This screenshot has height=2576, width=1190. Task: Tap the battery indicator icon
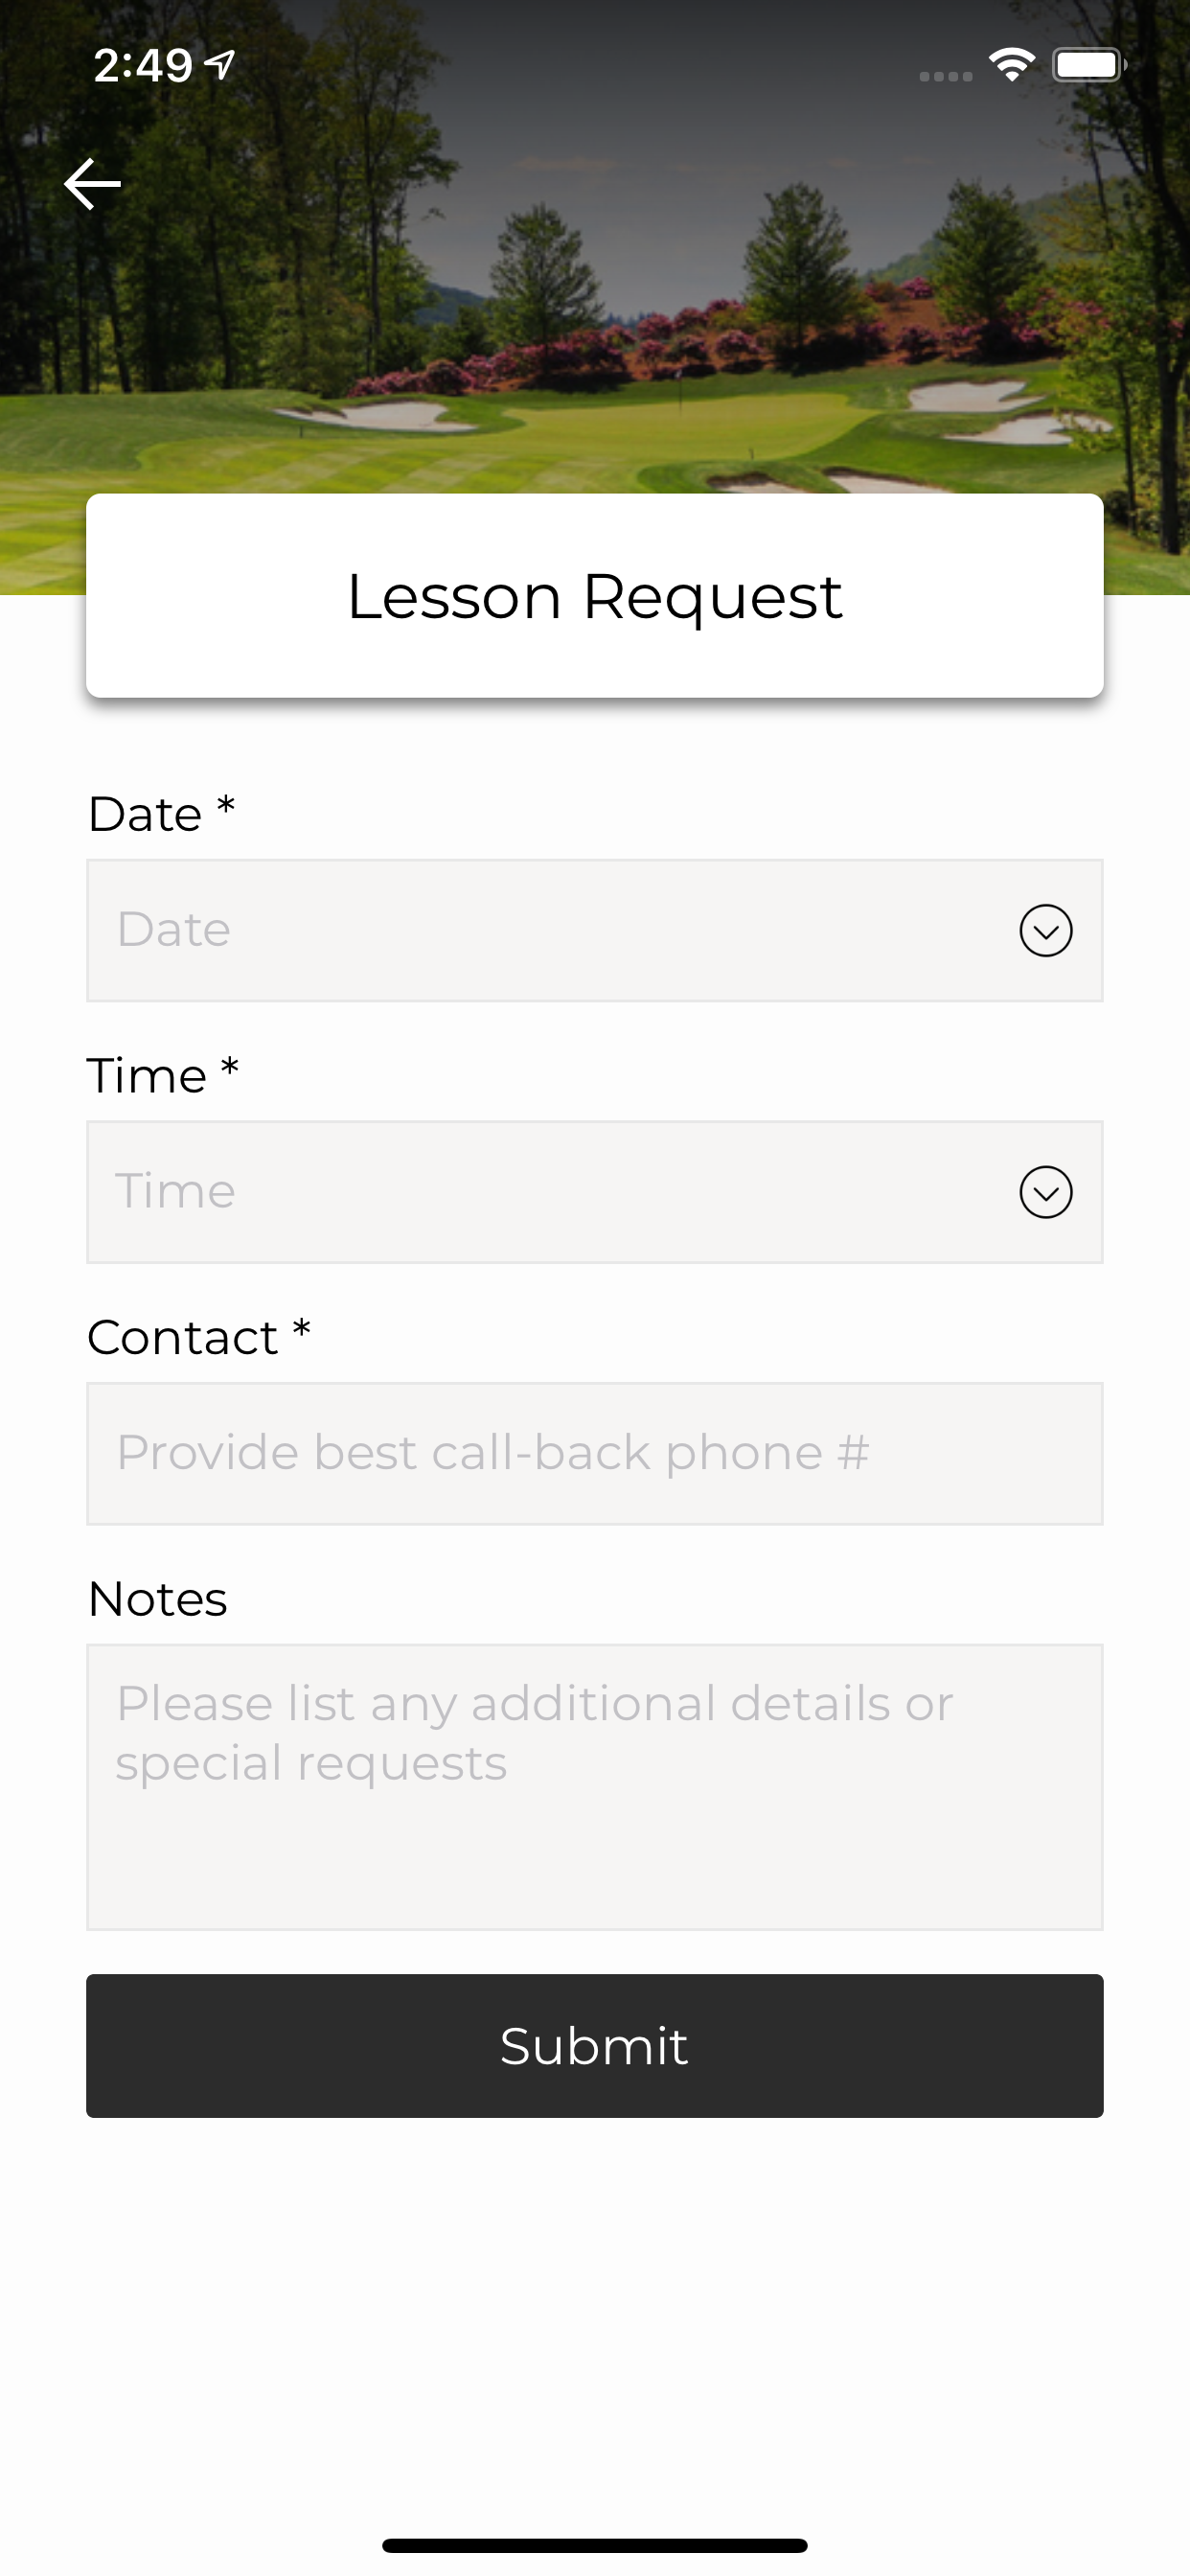(1089, 65)
